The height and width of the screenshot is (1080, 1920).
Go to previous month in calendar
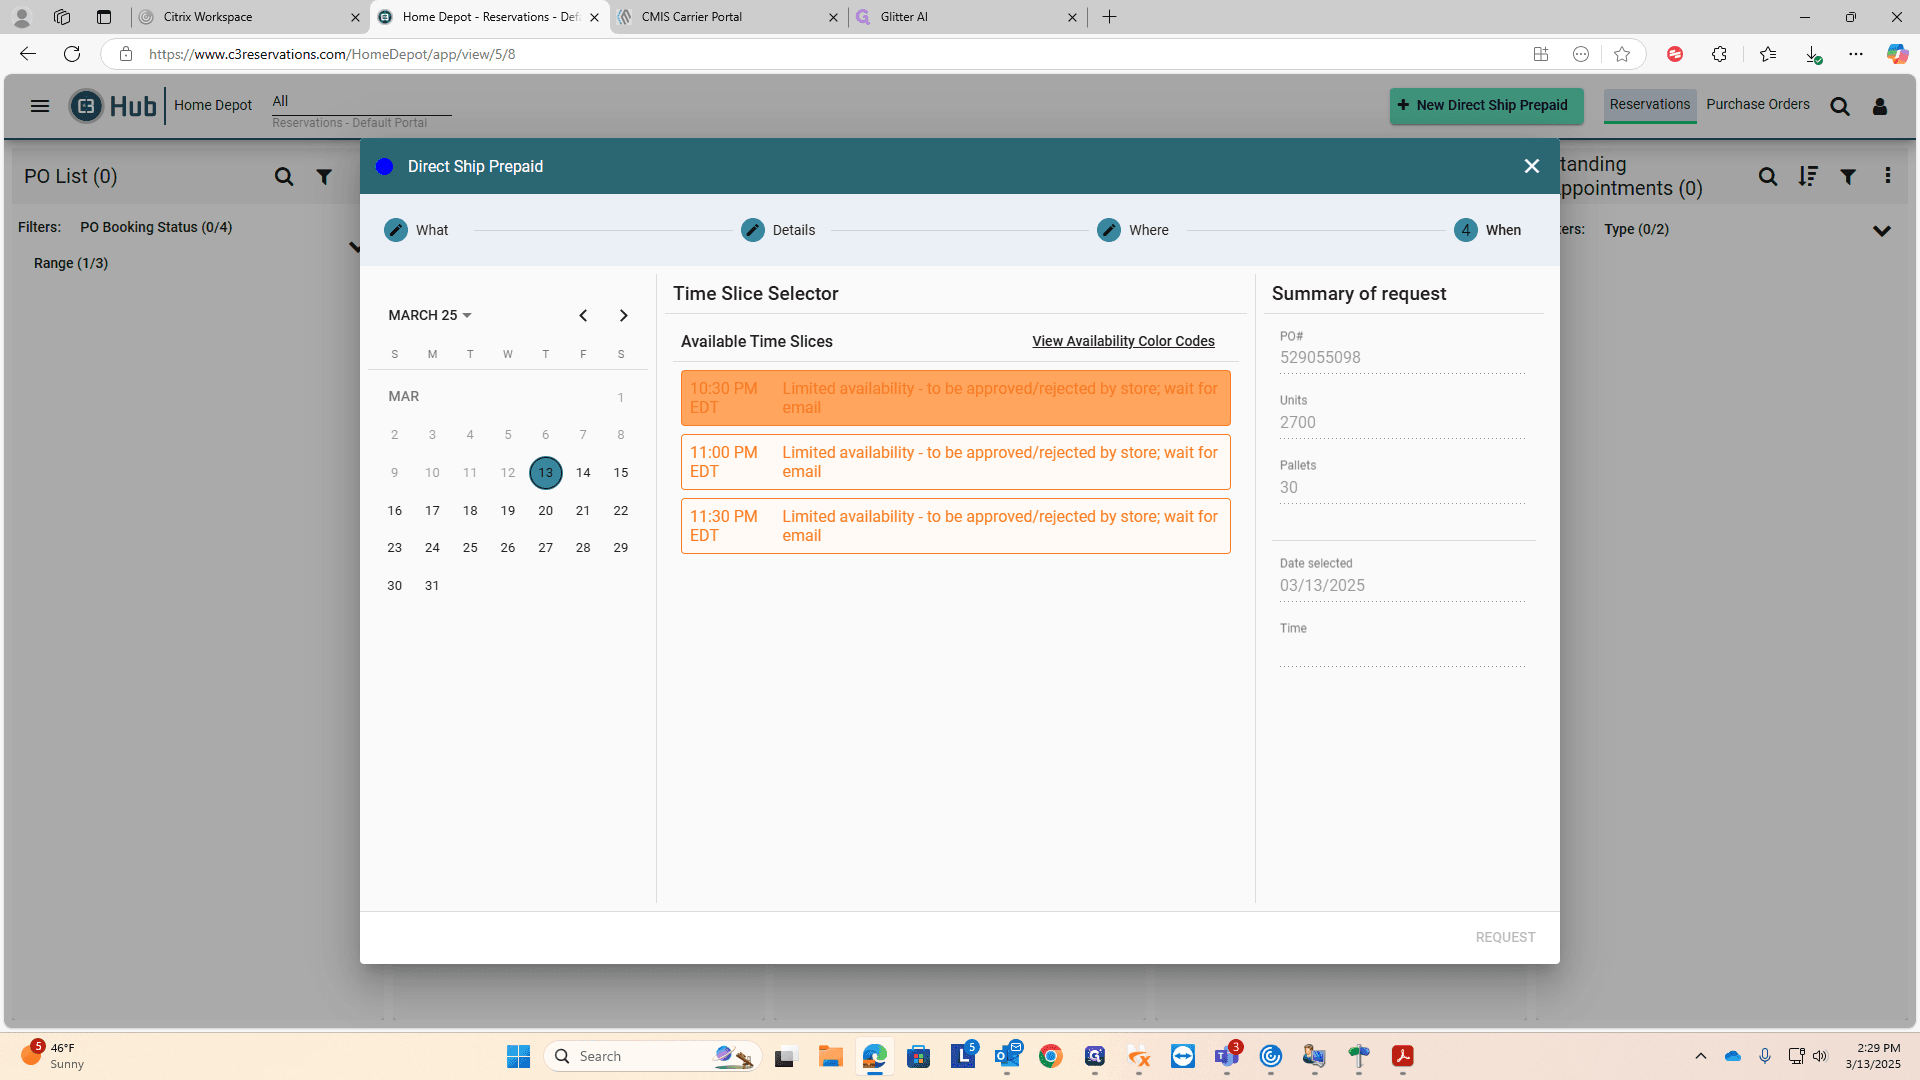pos(583,316)
